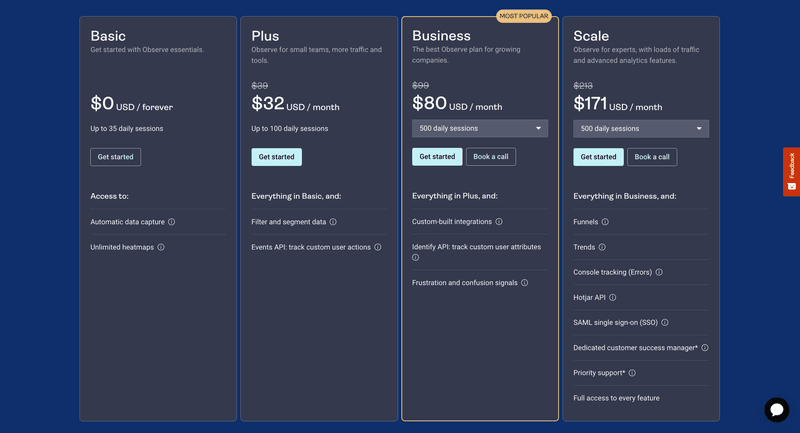Click Get started under Basic plan
The width and height of the screenshot is (800, 433).
point(115,157)
